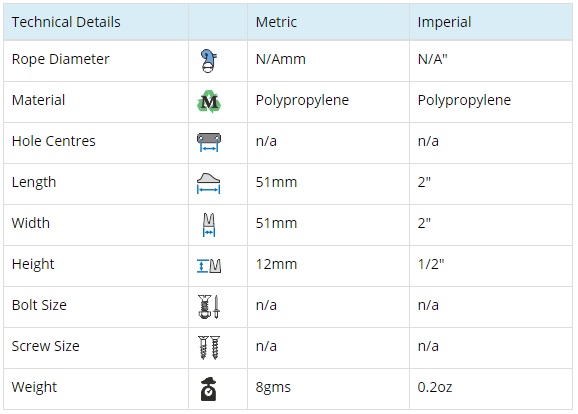The width and height of the screenshot is (578, 414).
Task: Click the Screw Size row label
Action: tap(45, 346)
